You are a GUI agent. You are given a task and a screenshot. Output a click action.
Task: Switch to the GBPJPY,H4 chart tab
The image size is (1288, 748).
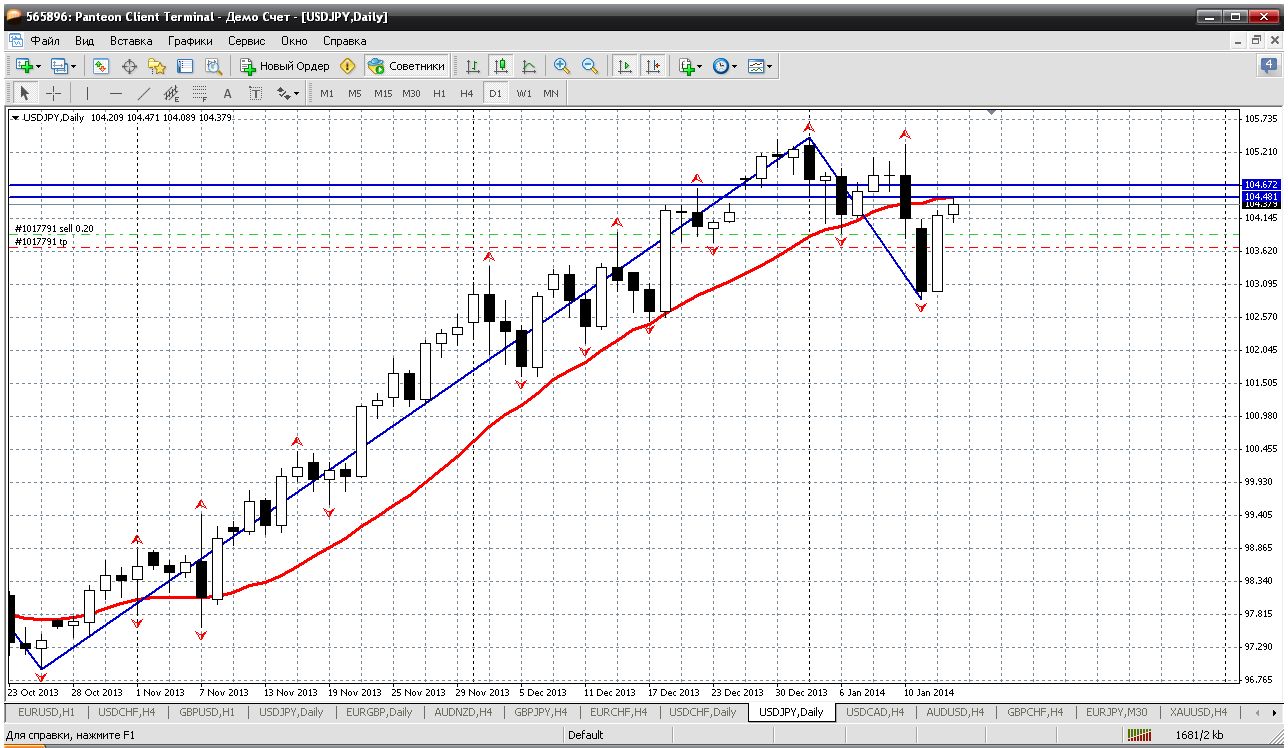click(x=540, y=712)
